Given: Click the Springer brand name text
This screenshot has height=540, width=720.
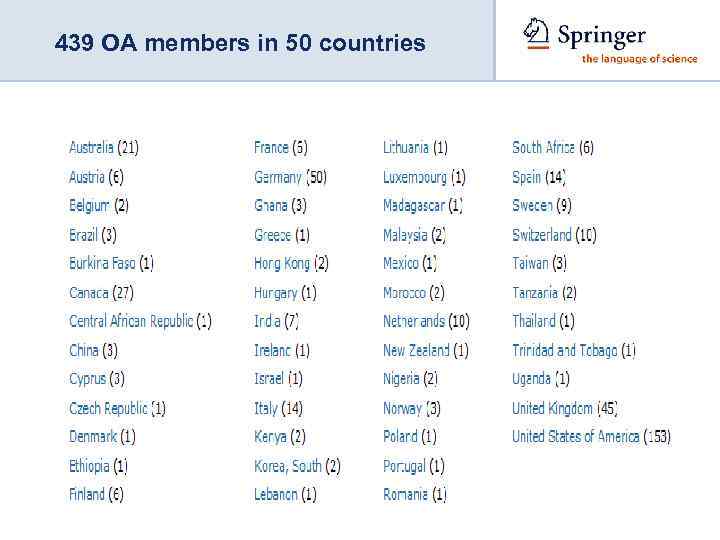Looking at the screenshot, I should click(x=601, y=36).
